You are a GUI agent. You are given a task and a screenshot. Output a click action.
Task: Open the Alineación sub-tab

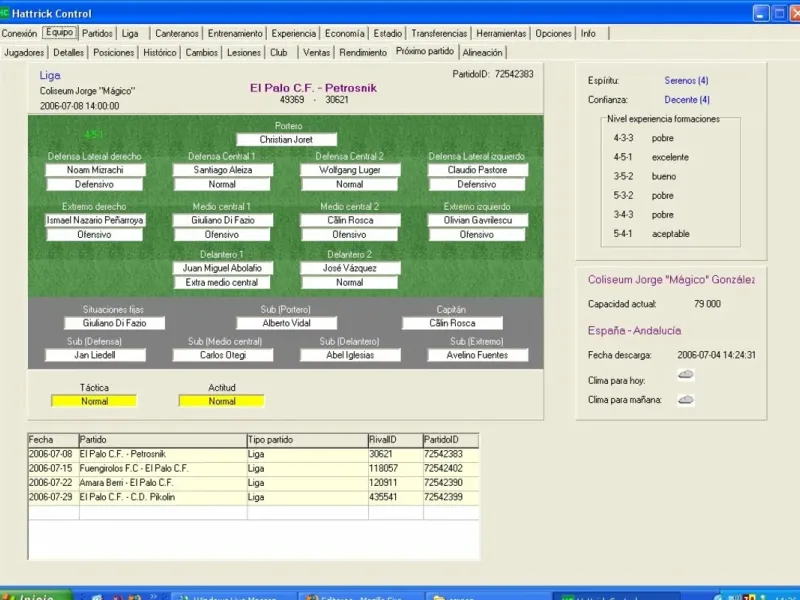[483, 53]
